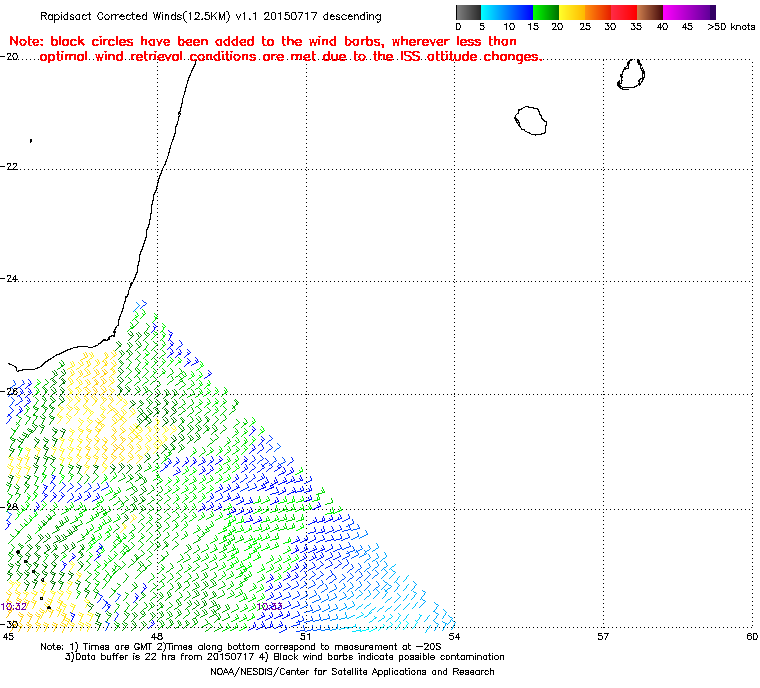Viewport: 760px width, 688px height.
Task: Click the '-26' latitude axis label
Action: click(x=9, y=391)
